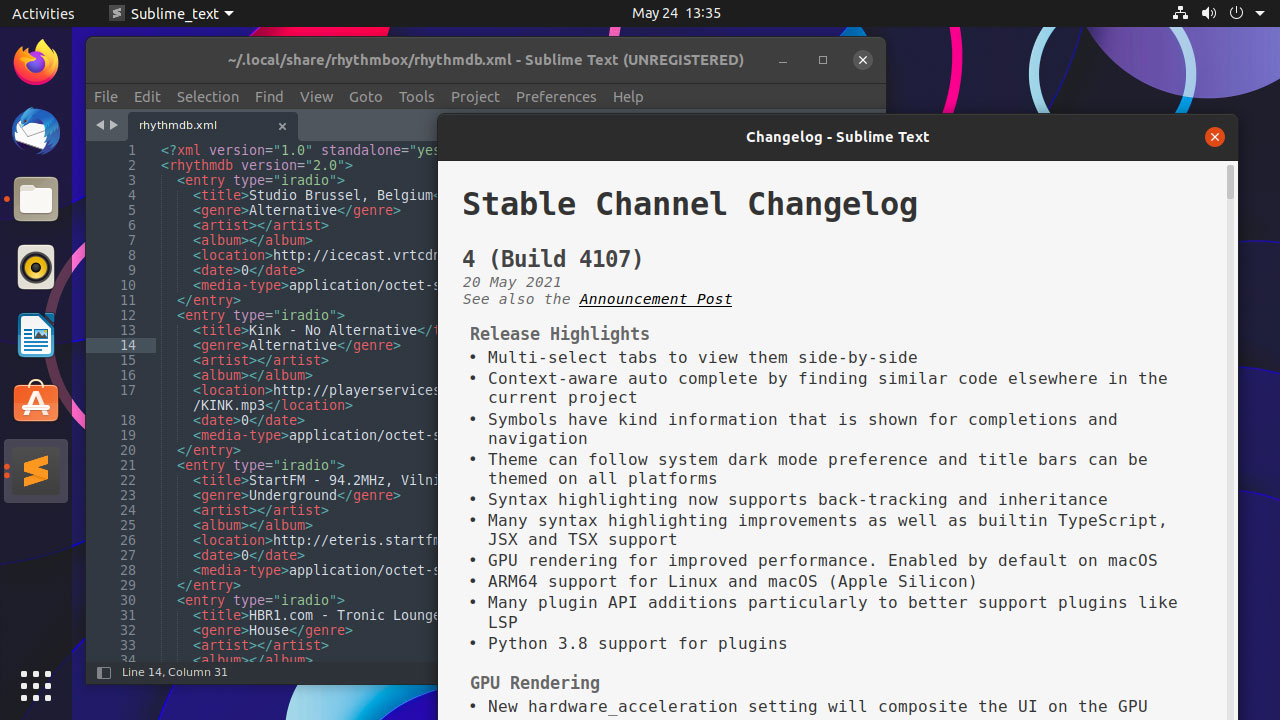Open the Preferences menu
Viewport: 1280px width, 720px height.
point(556,97)
